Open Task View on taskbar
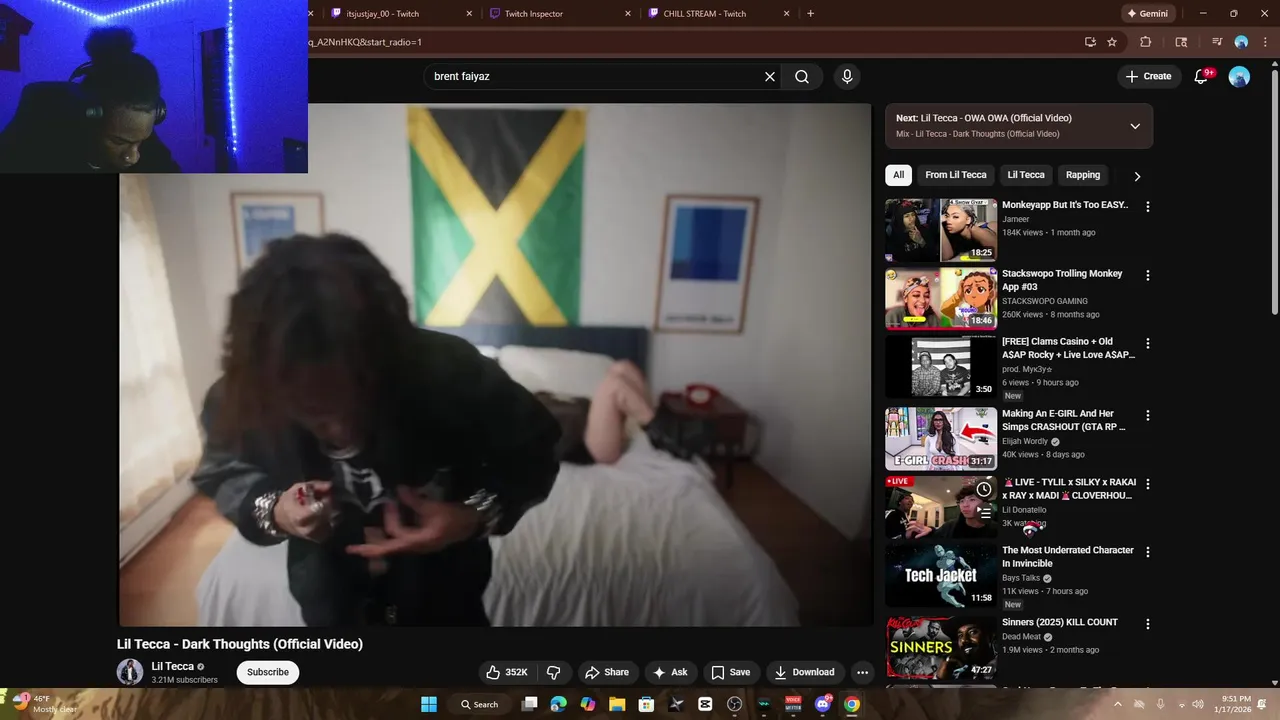The image size is (1280, 720). [x=530, y=704]
